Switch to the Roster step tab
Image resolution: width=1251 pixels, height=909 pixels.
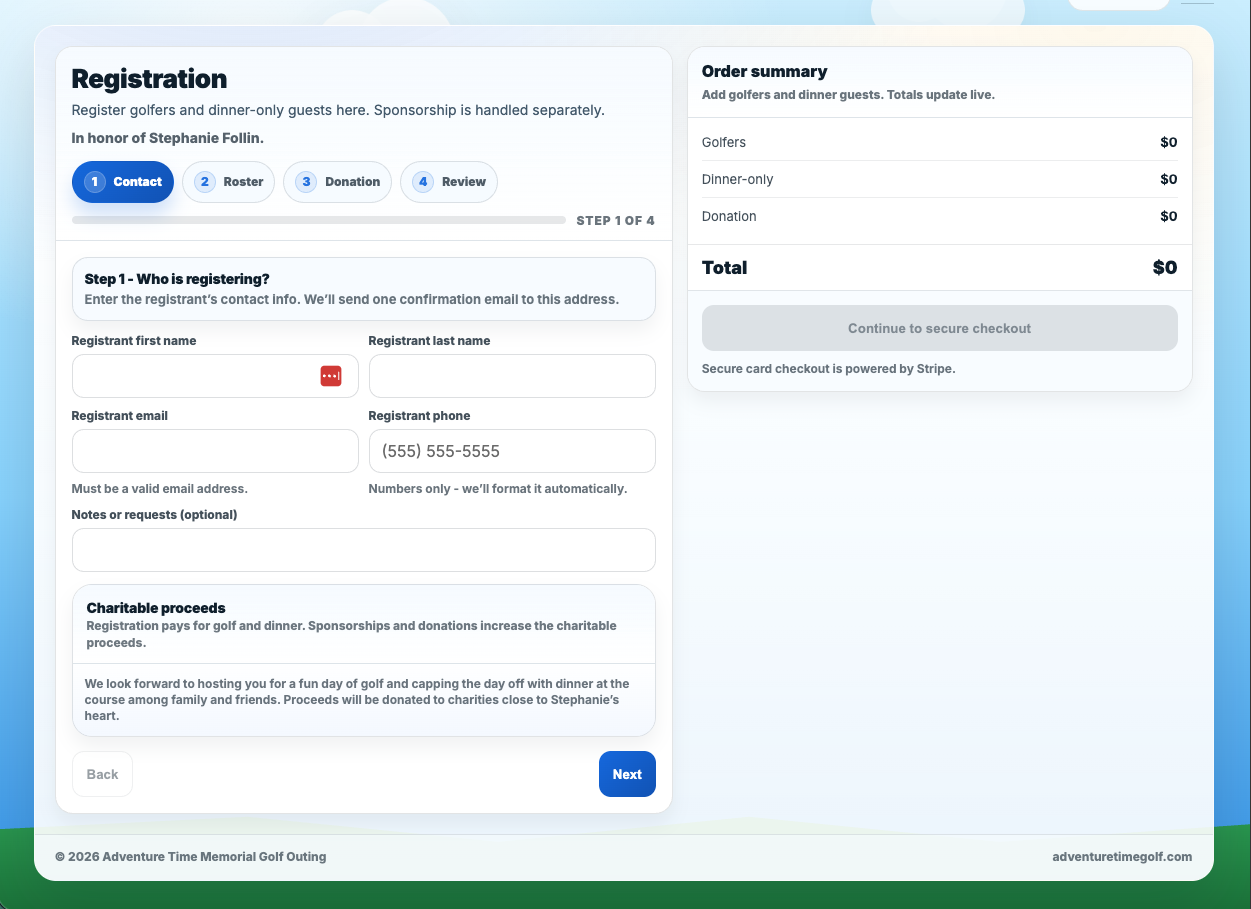(x=229, y=182)
